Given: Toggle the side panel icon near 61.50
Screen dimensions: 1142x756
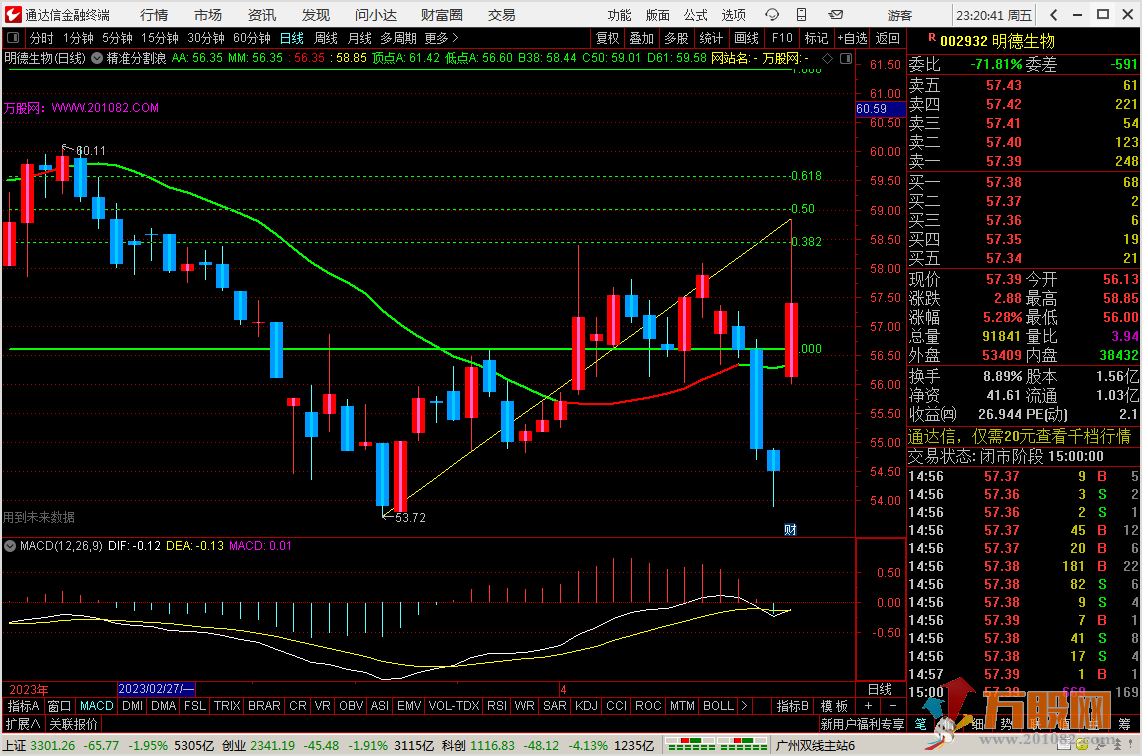Looking at the screenshot, I should tap(846, 58).
